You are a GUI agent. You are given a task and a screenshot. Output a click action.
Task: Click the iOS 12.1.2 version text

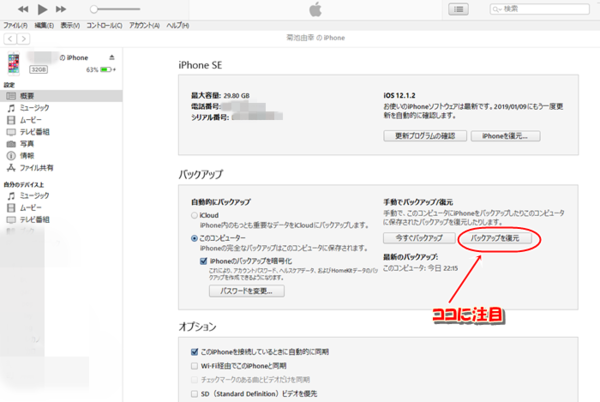(x=399, y=96)
